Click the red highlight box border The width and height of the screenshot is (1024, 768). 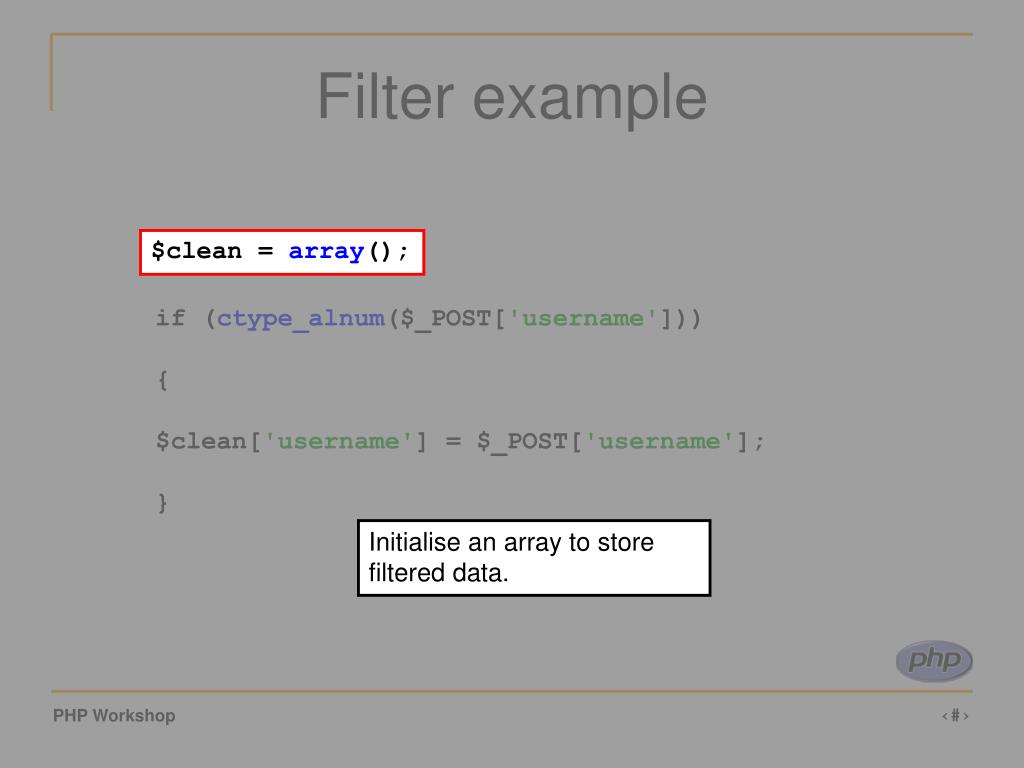(281, 231)
